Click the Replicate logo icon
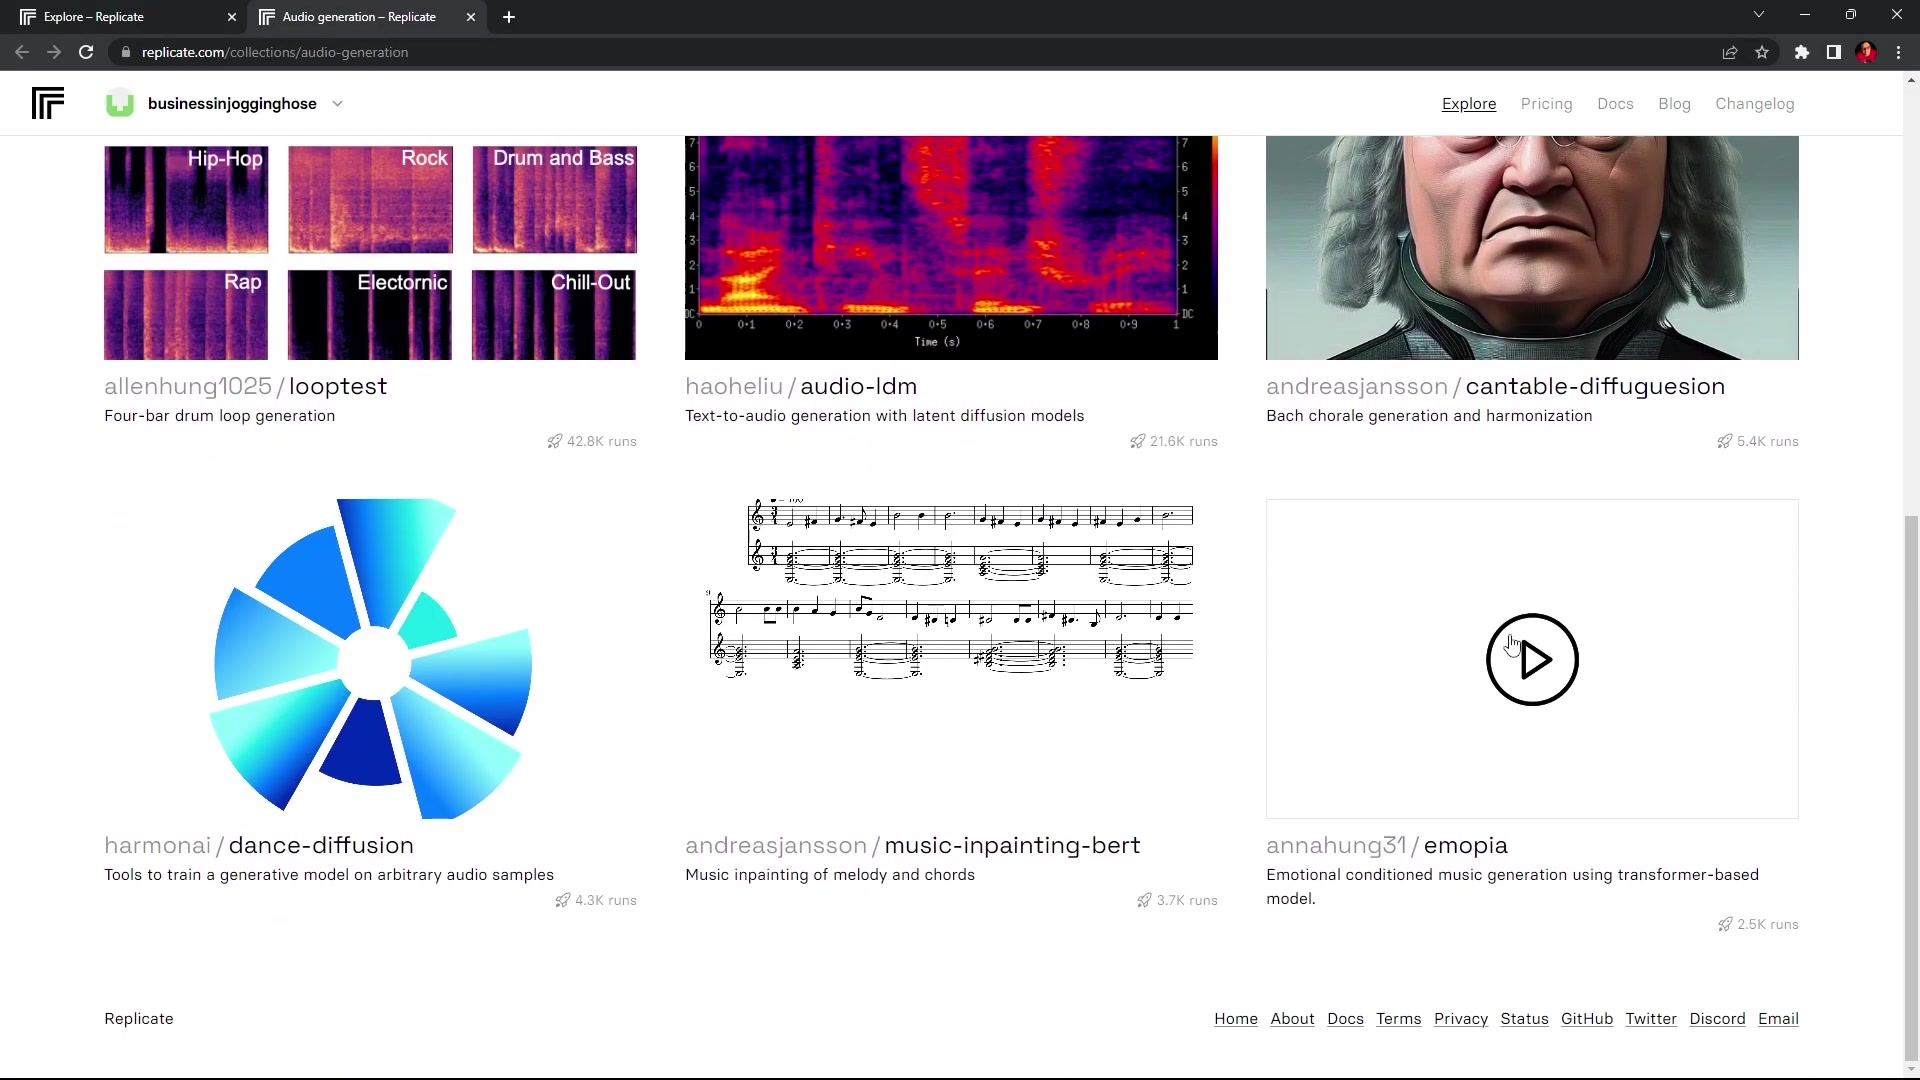 (47, 103)
